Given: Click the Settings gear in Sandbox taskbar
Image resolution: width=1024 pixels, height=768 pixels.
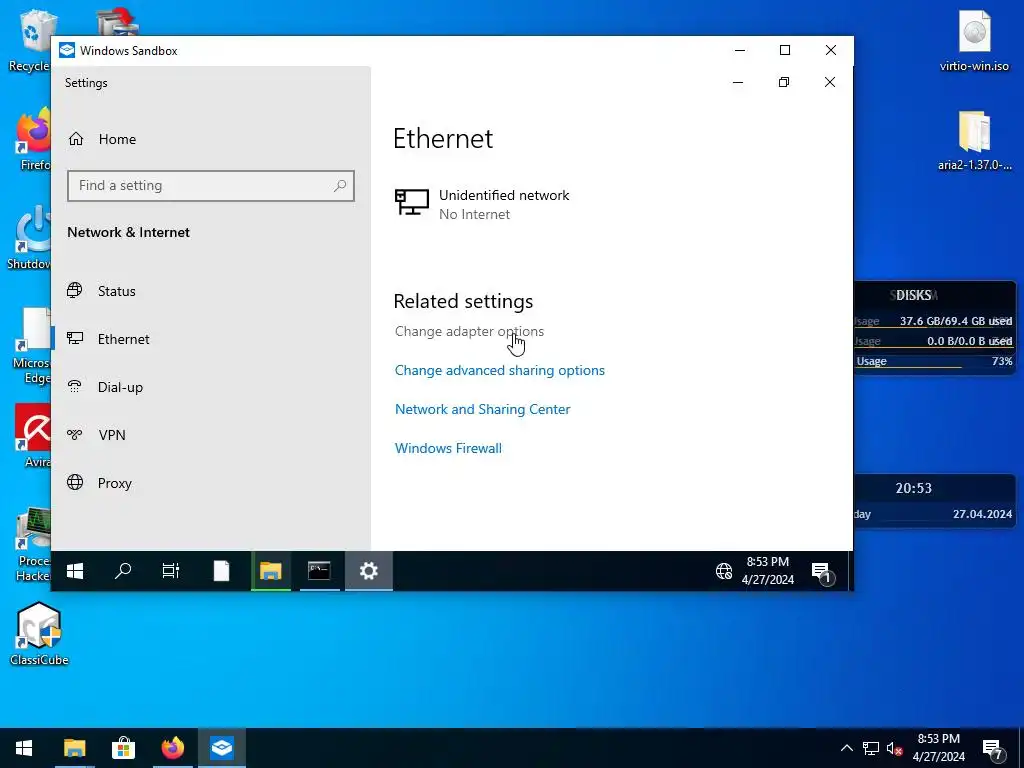Looking at the screenshot, I should pyautogui.click(x=369, y=571).
